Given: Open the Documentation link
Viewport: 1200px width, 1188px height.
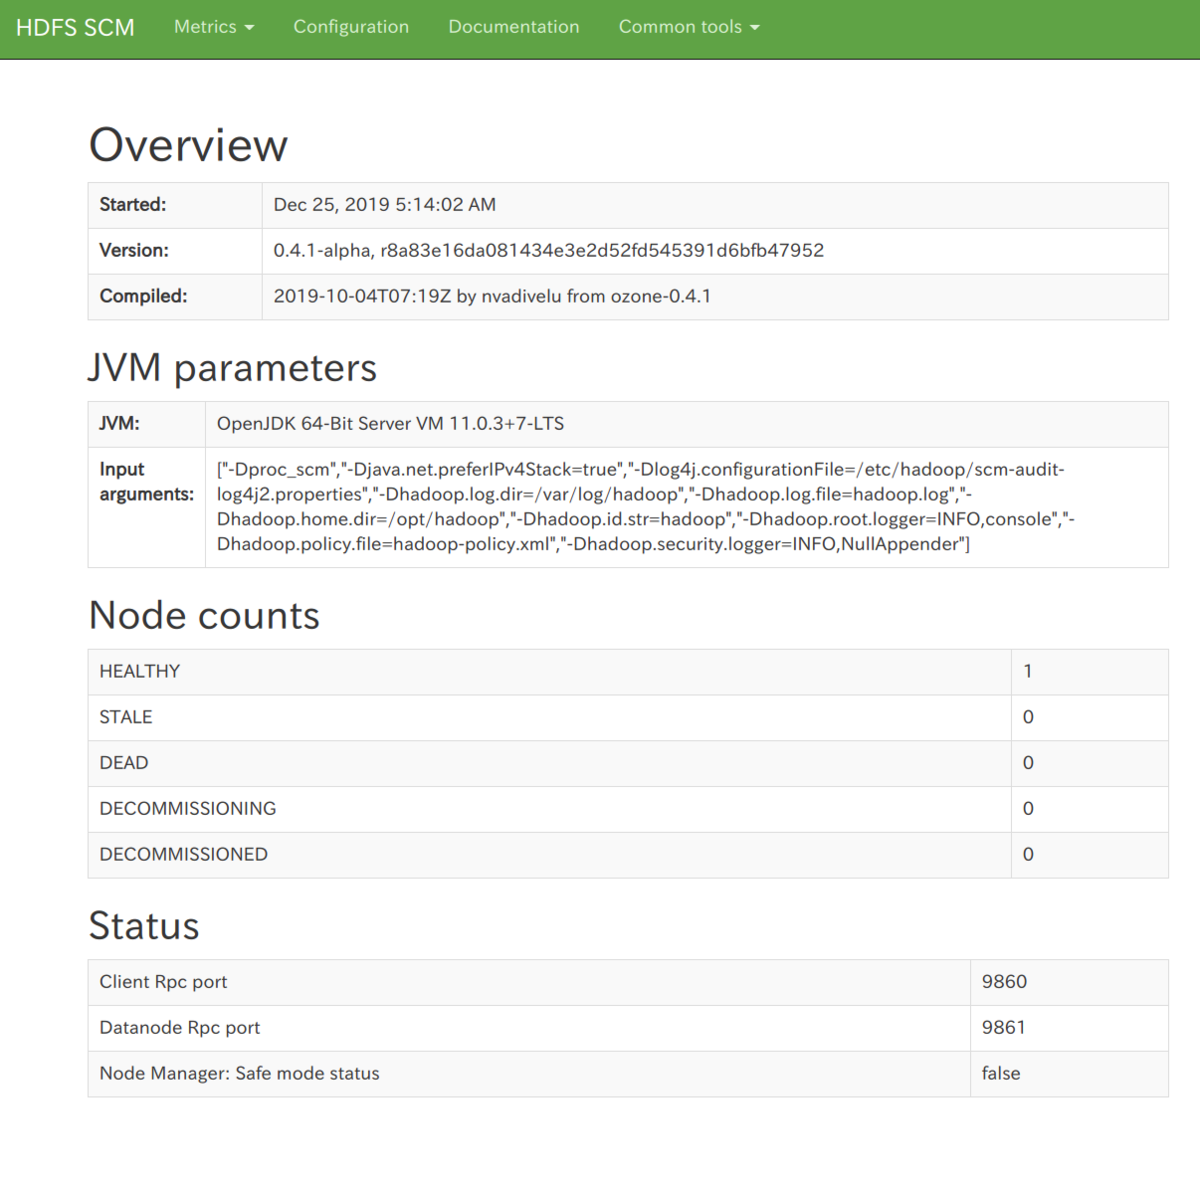Looking at the screenshot, I should click(514, 27).
